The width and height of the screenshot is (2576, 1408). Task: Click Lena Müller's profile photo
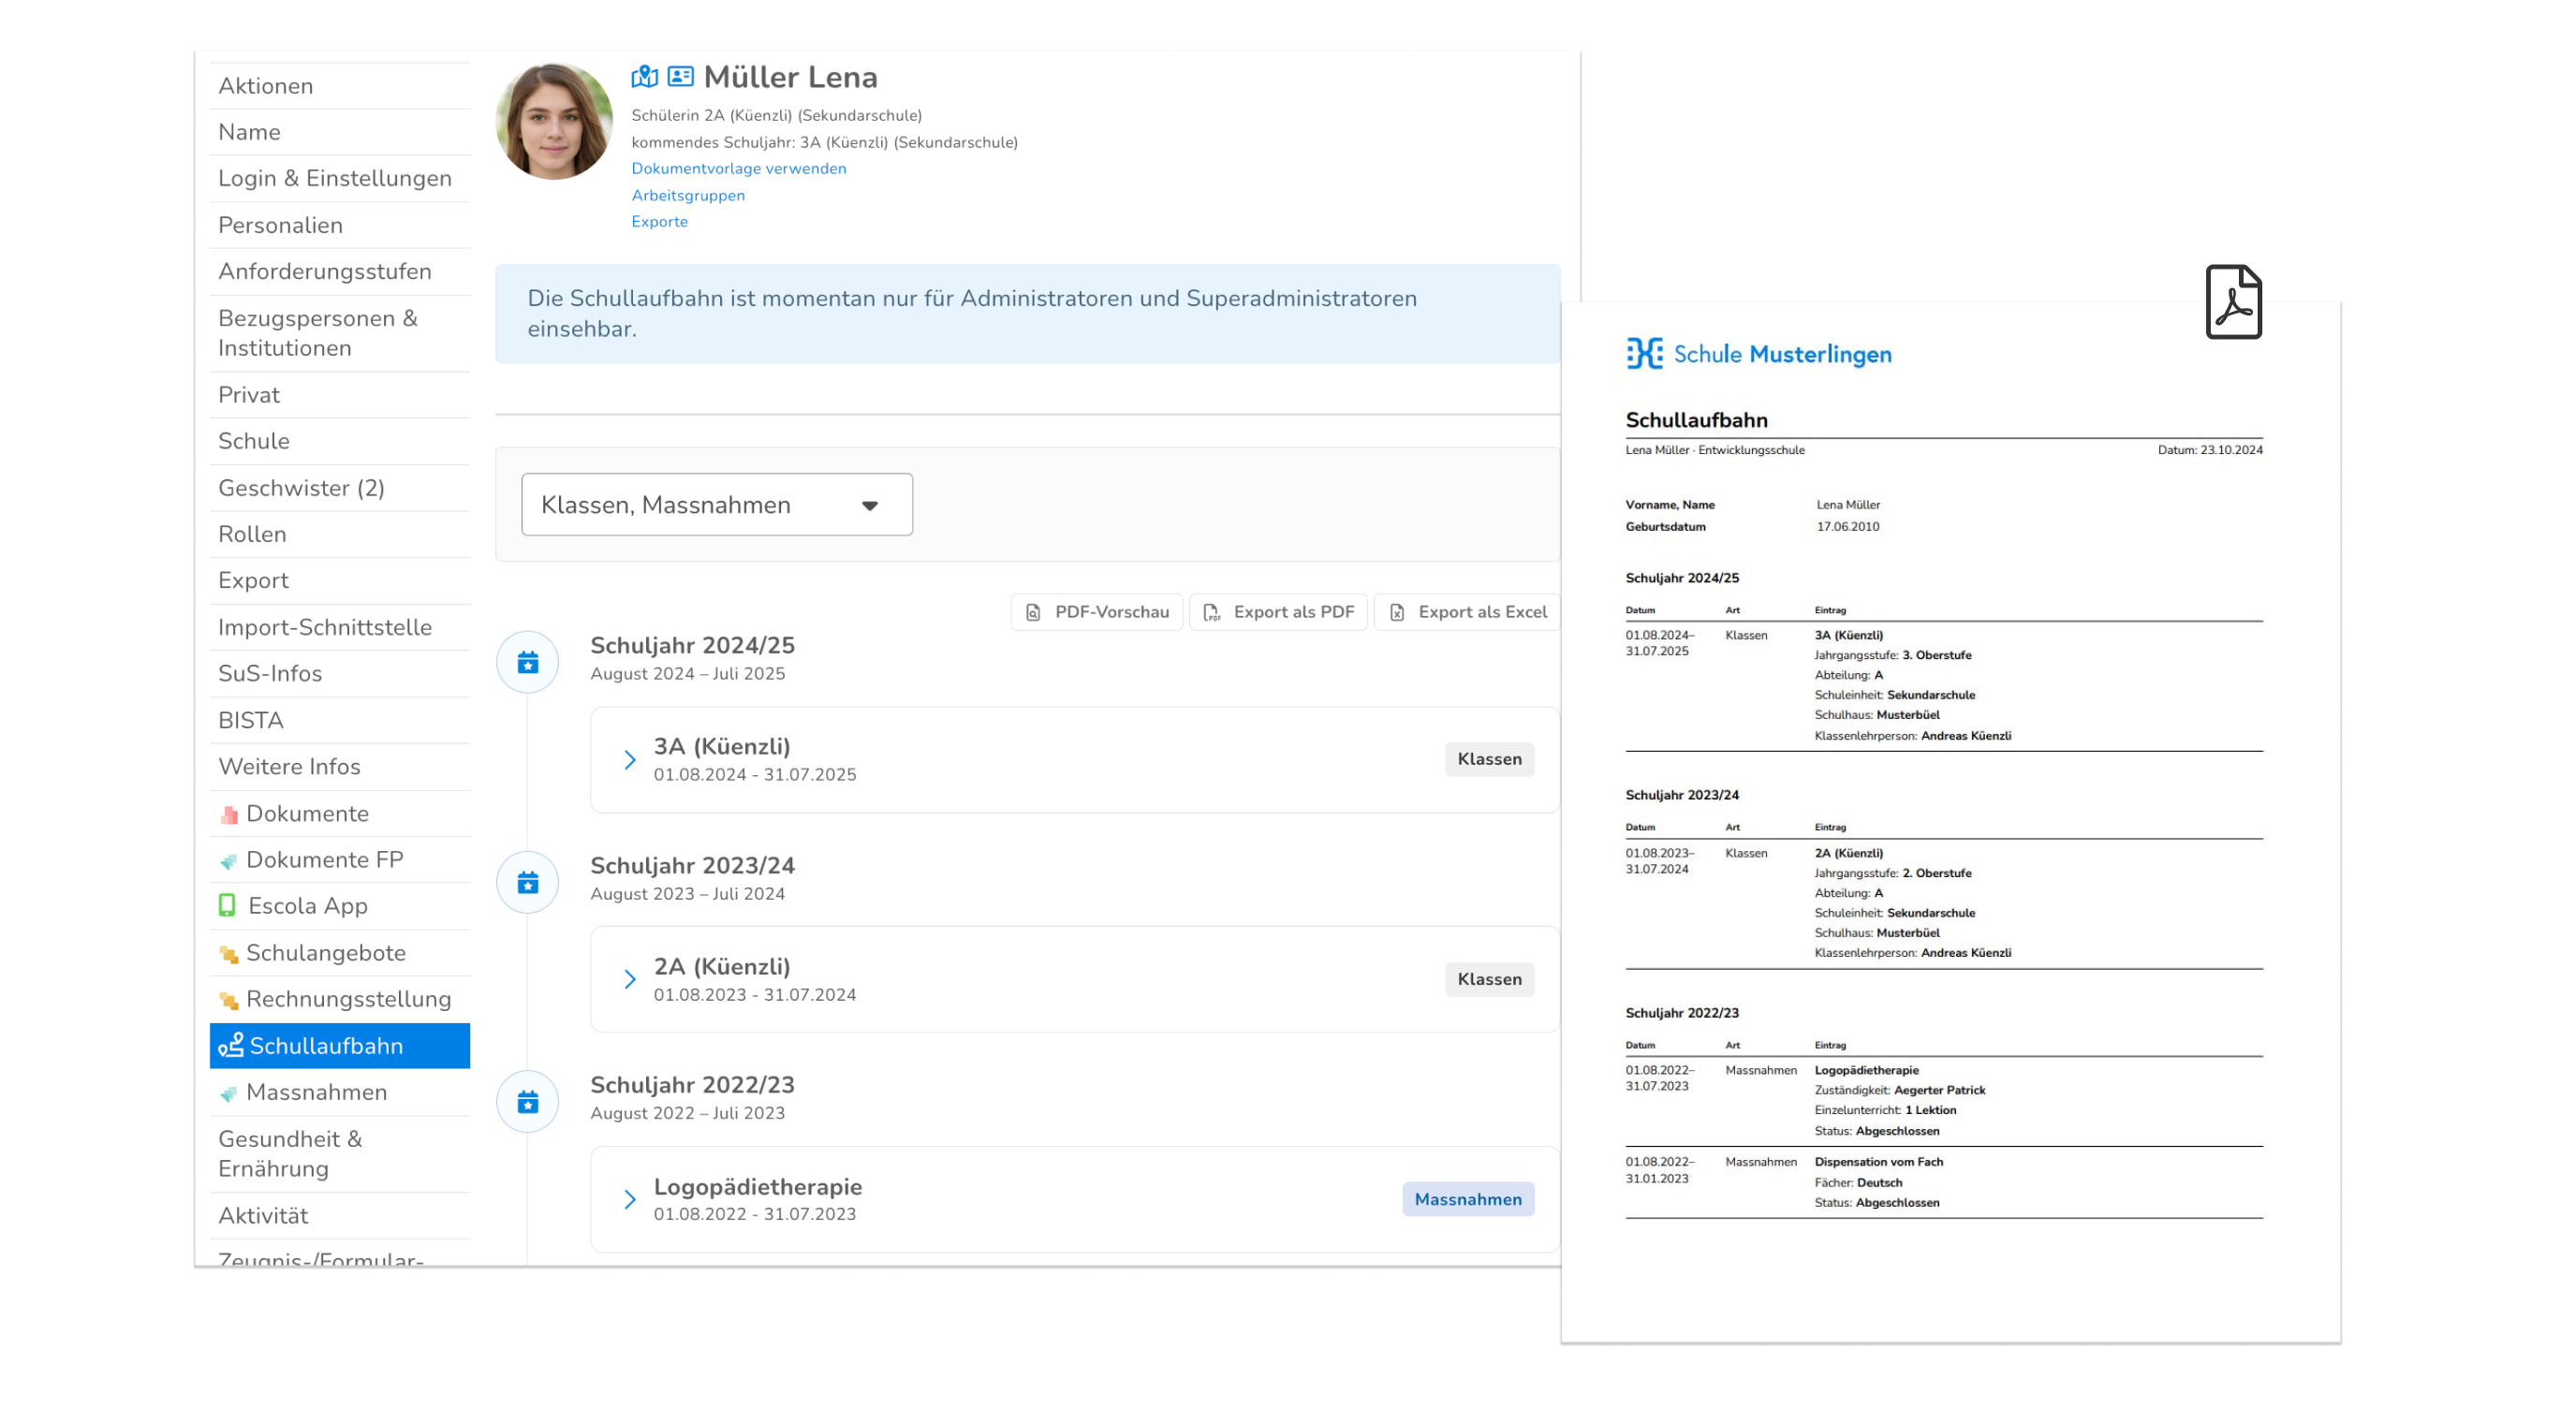click(x=554, y=121)
